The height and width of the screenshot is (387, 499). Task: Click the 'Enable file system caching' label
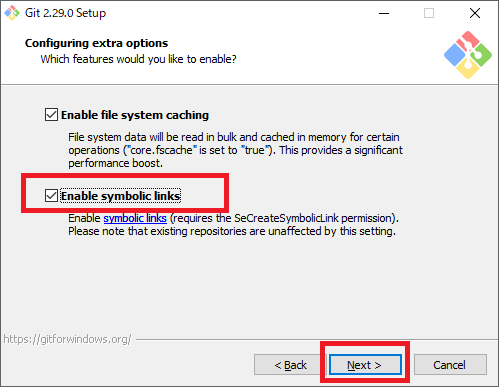(135, 115)
